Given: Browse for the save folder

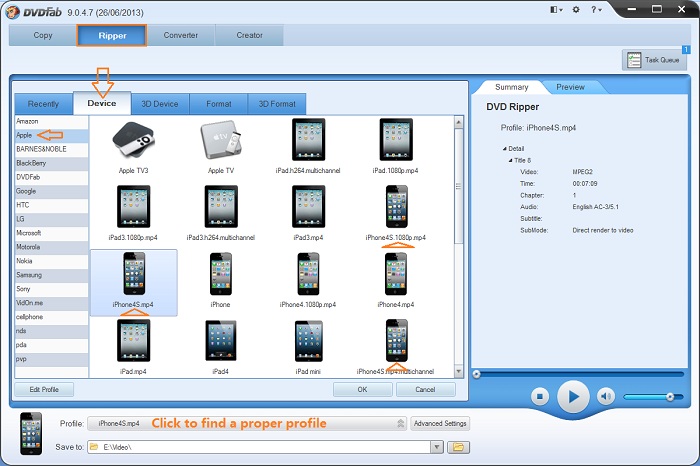Looking at the screenshot, I should (458, 447).
